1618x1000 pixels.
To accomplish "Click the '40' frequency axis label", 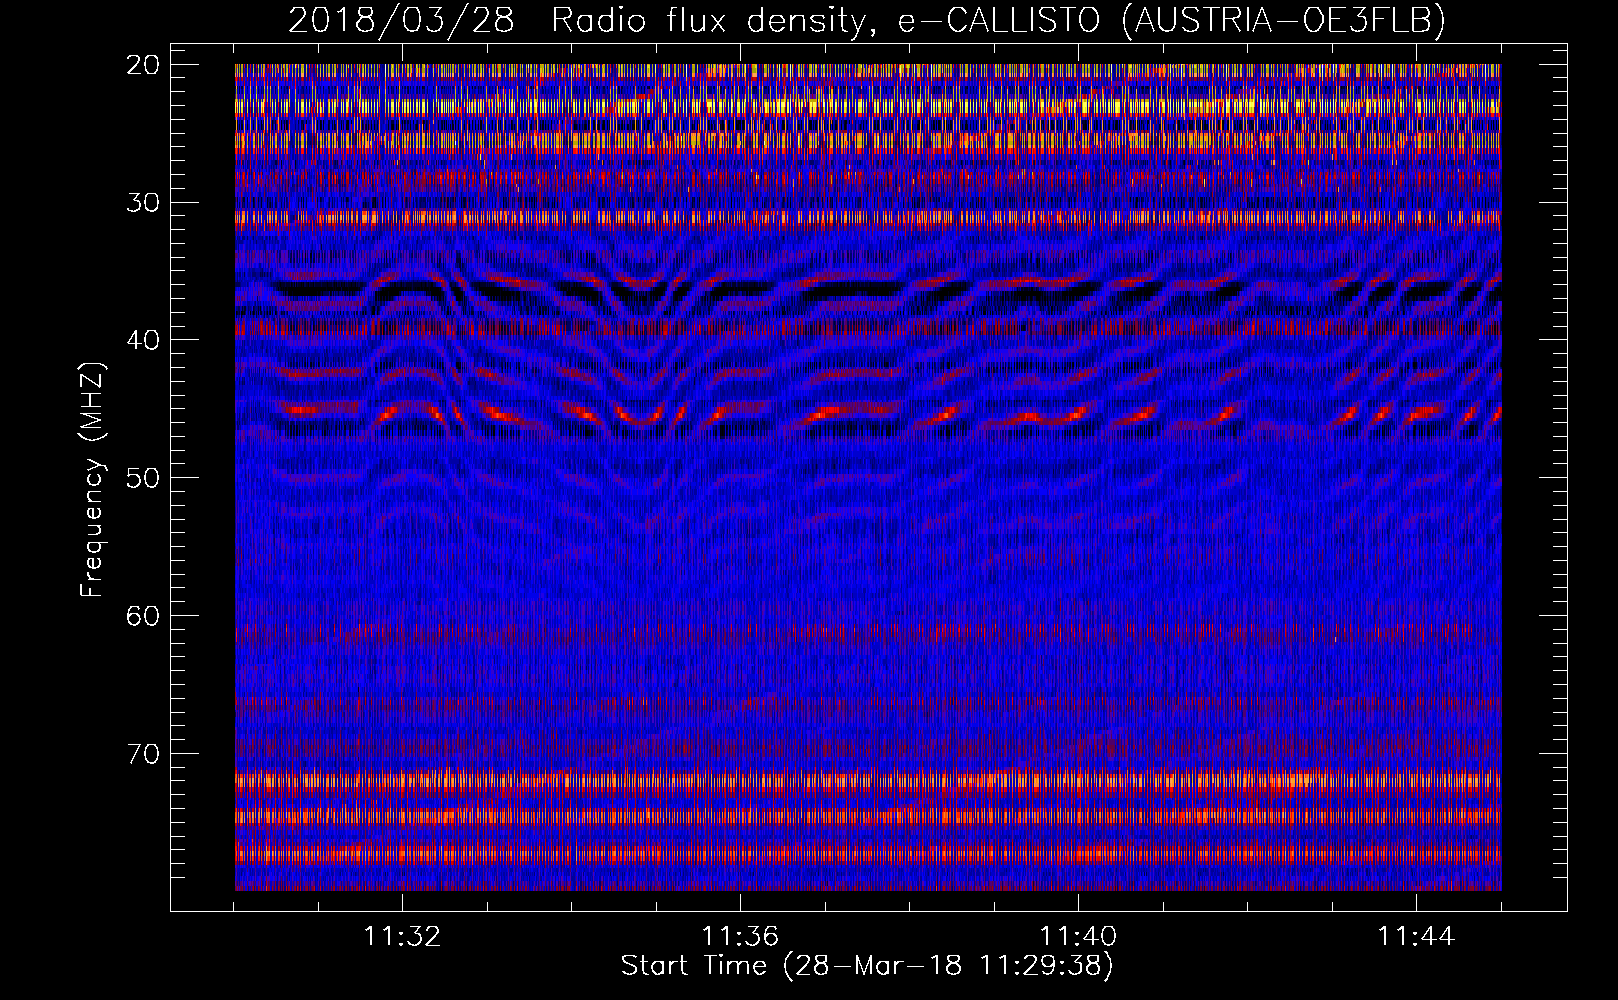I will coord(143,340).
